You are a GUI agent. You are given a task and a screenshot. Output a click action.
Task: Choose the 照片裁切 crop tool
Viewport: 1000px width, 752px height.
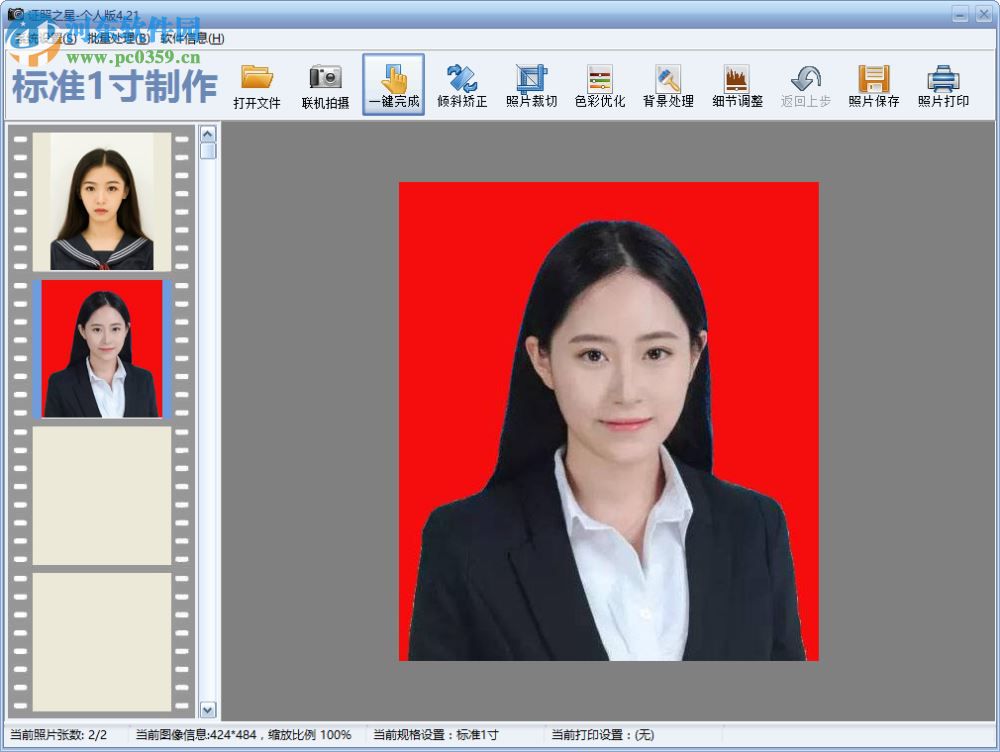pyautogui.click(x=531, y=85)
